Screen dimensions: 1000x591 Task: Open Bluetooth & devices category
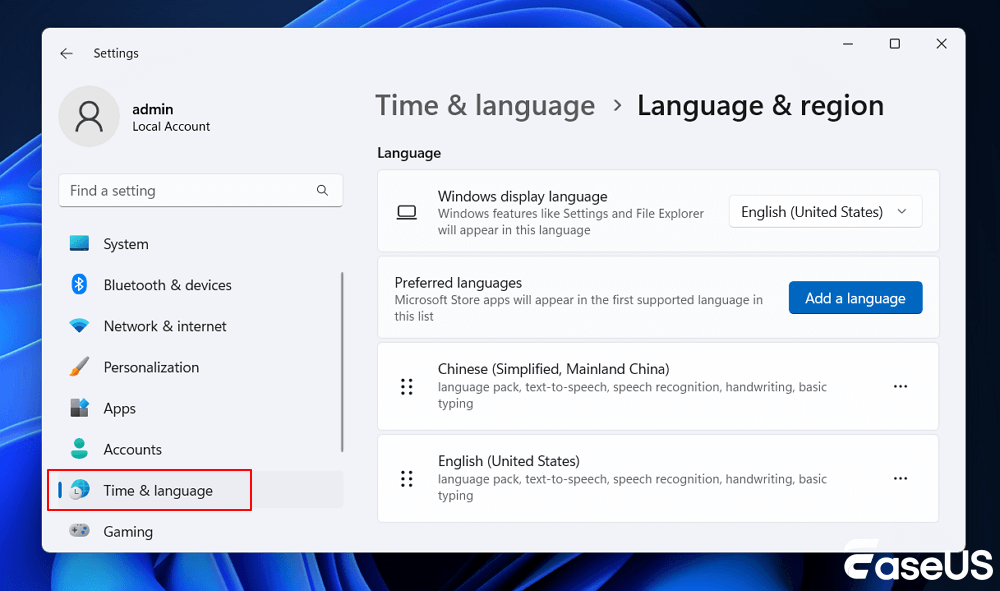pos(200,285)
